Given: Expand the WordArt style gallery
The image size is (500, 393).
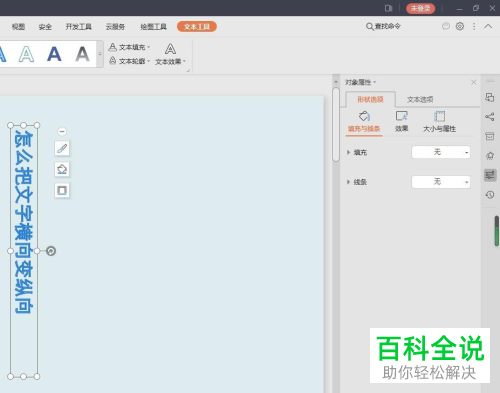Looking at the screenshot, I should click(100, 54).
